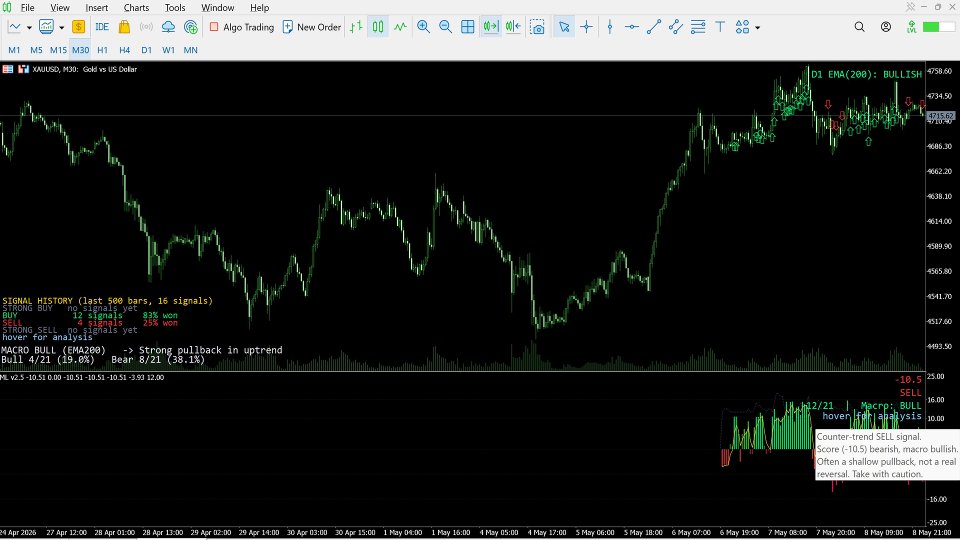The height and width of the screenshot is (540, 960).
Task: Open a New Order
Action: [x=312, y=27]
